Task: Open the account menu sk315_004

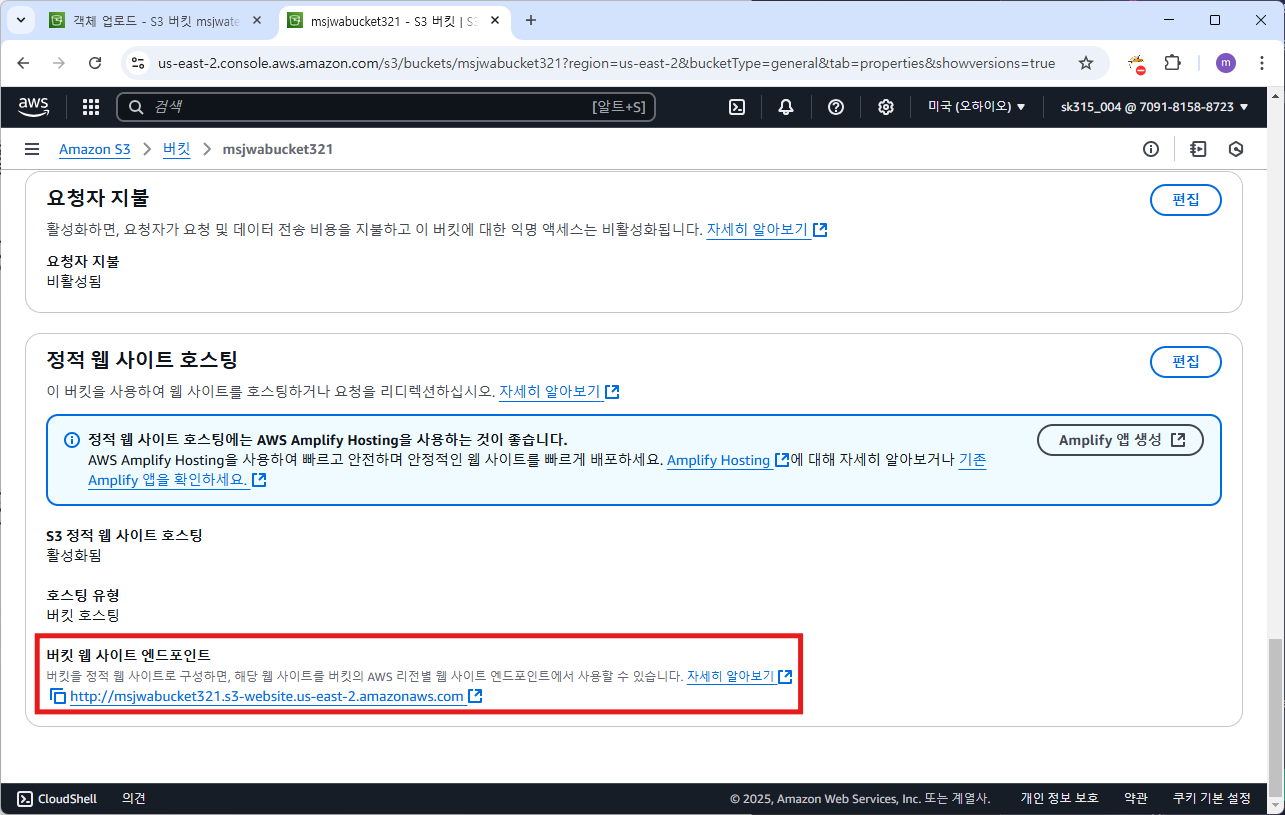Action: coord(1155,107)
